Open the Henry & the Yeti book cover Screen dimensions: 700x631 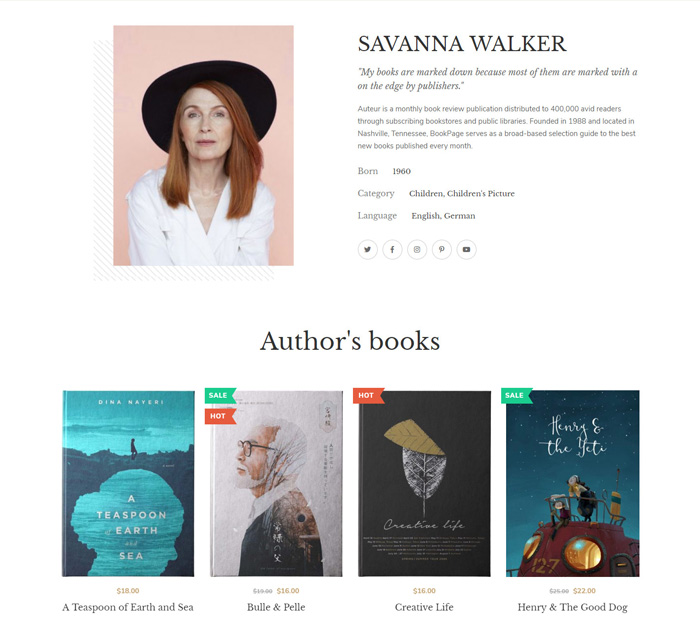tap(572, 484)
